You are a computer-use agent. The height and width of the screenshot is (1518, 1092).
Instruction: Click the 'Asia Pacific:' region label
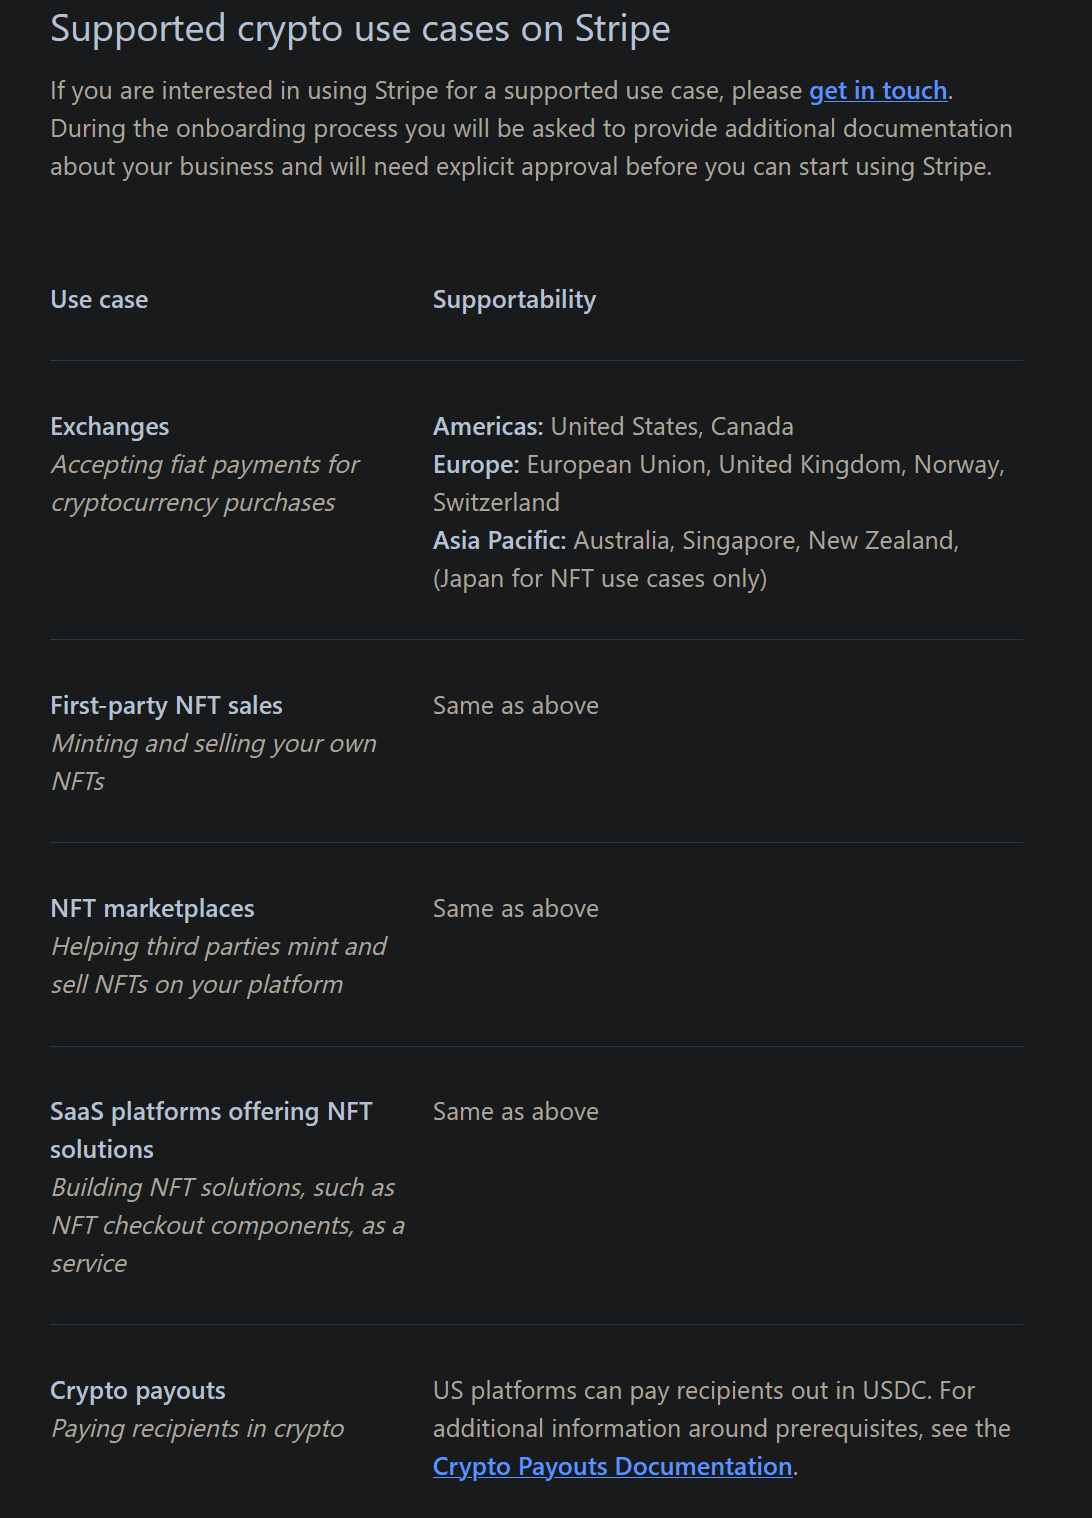click(500, 541)
